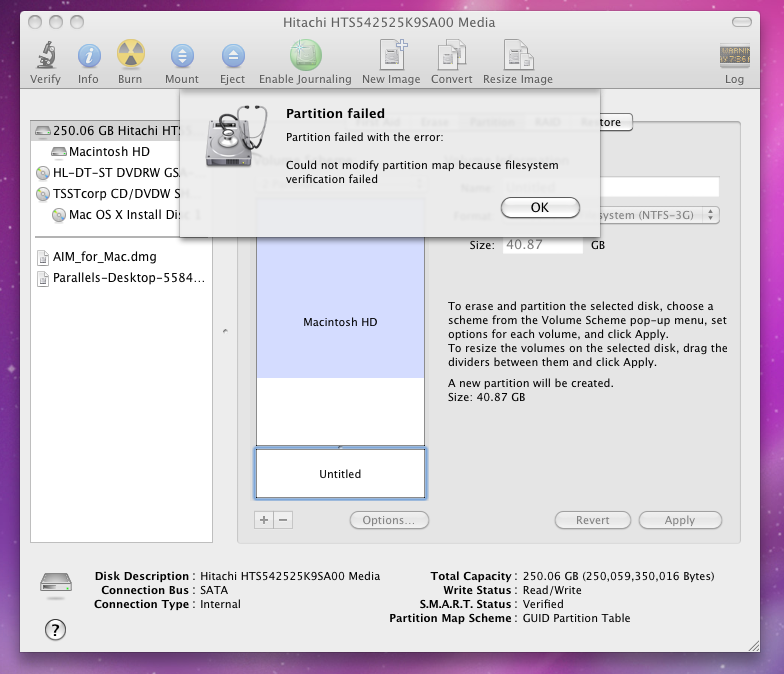Click the Total Capacity '250.06 GB' value
This screenshot has width=784, height=674.
618,576
